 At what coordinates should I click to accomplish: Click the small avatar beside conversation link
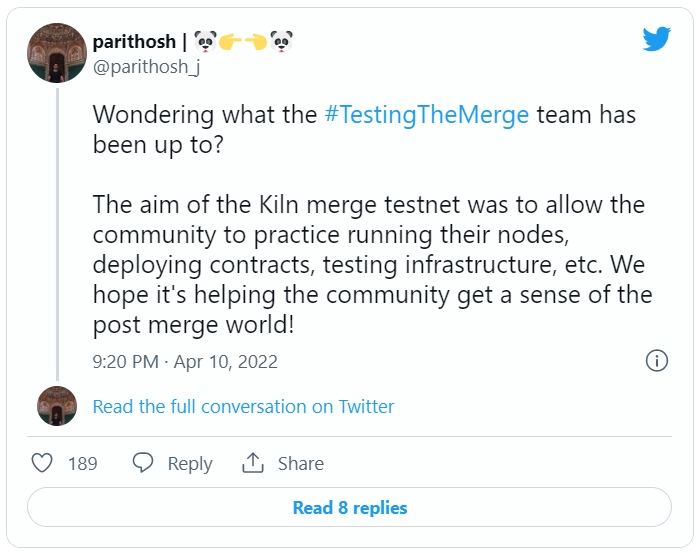[x=57, y=406]
